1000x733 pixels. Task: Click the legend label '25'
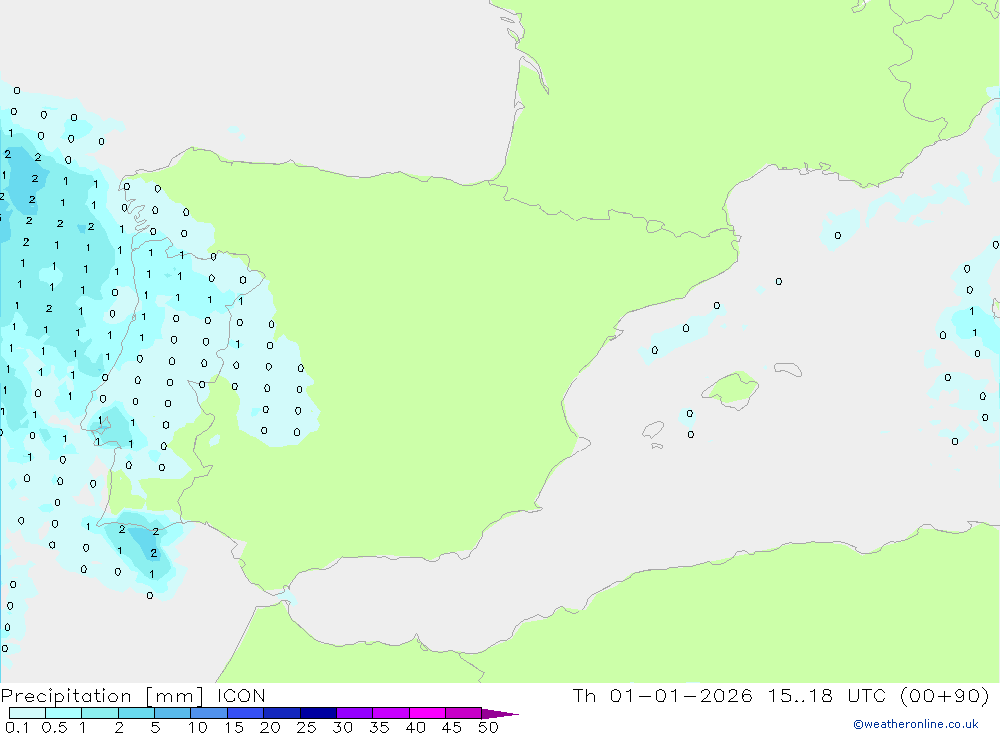click(x=306, y=727)
